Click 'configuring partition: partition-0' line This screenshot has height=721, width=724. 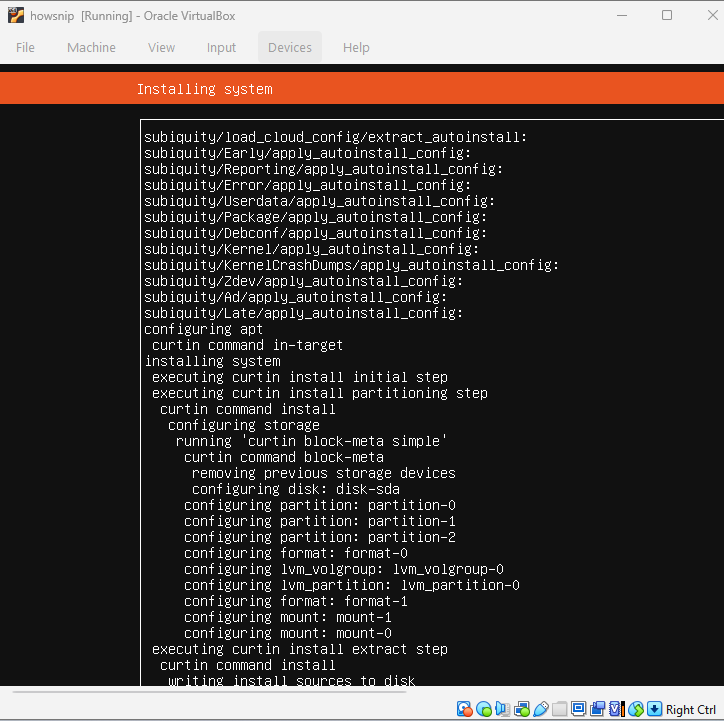(x=320, y=505)
